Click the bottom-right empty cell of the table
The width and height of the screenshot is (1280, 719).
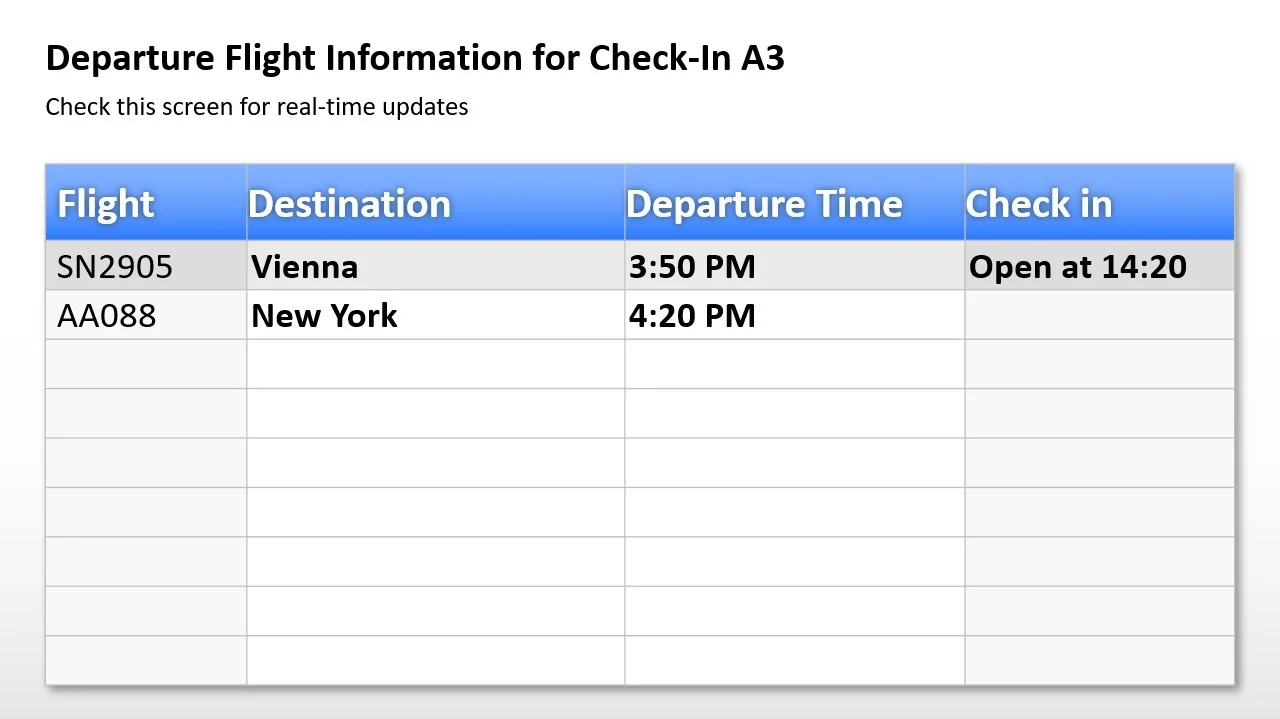click(x=1099, y=660)
